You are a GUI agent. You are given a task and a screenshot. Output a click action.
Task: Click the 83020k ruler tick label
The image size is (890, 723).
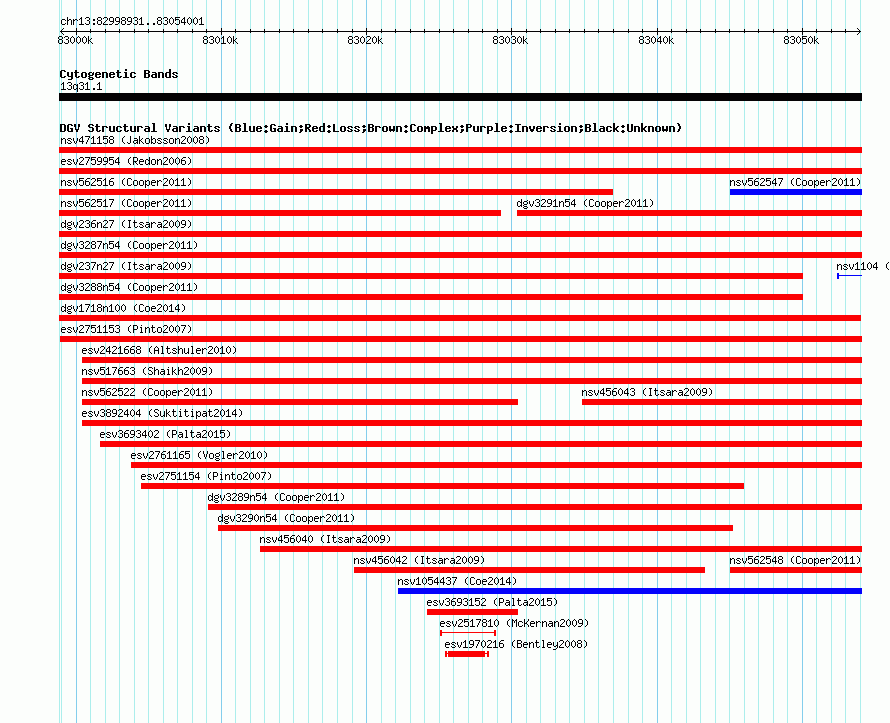[x=366, y=40]
